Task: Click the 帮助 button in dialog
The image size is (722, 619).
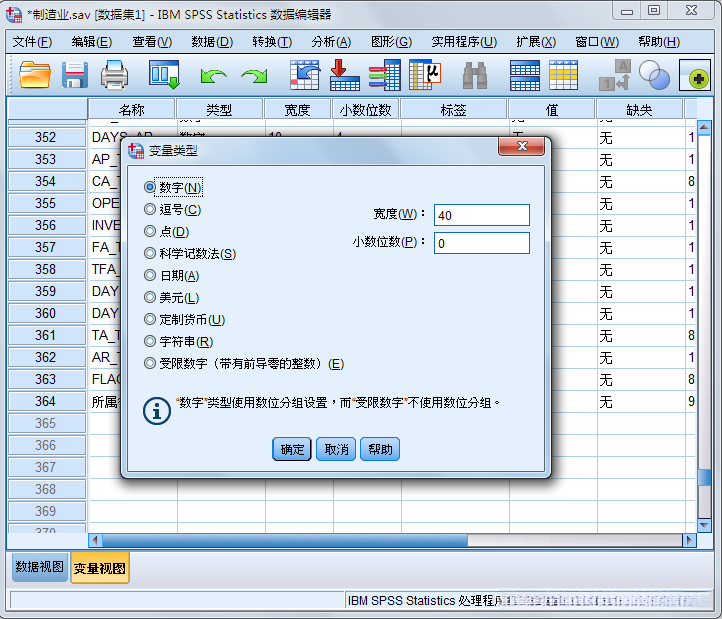Action: point(380,449)
